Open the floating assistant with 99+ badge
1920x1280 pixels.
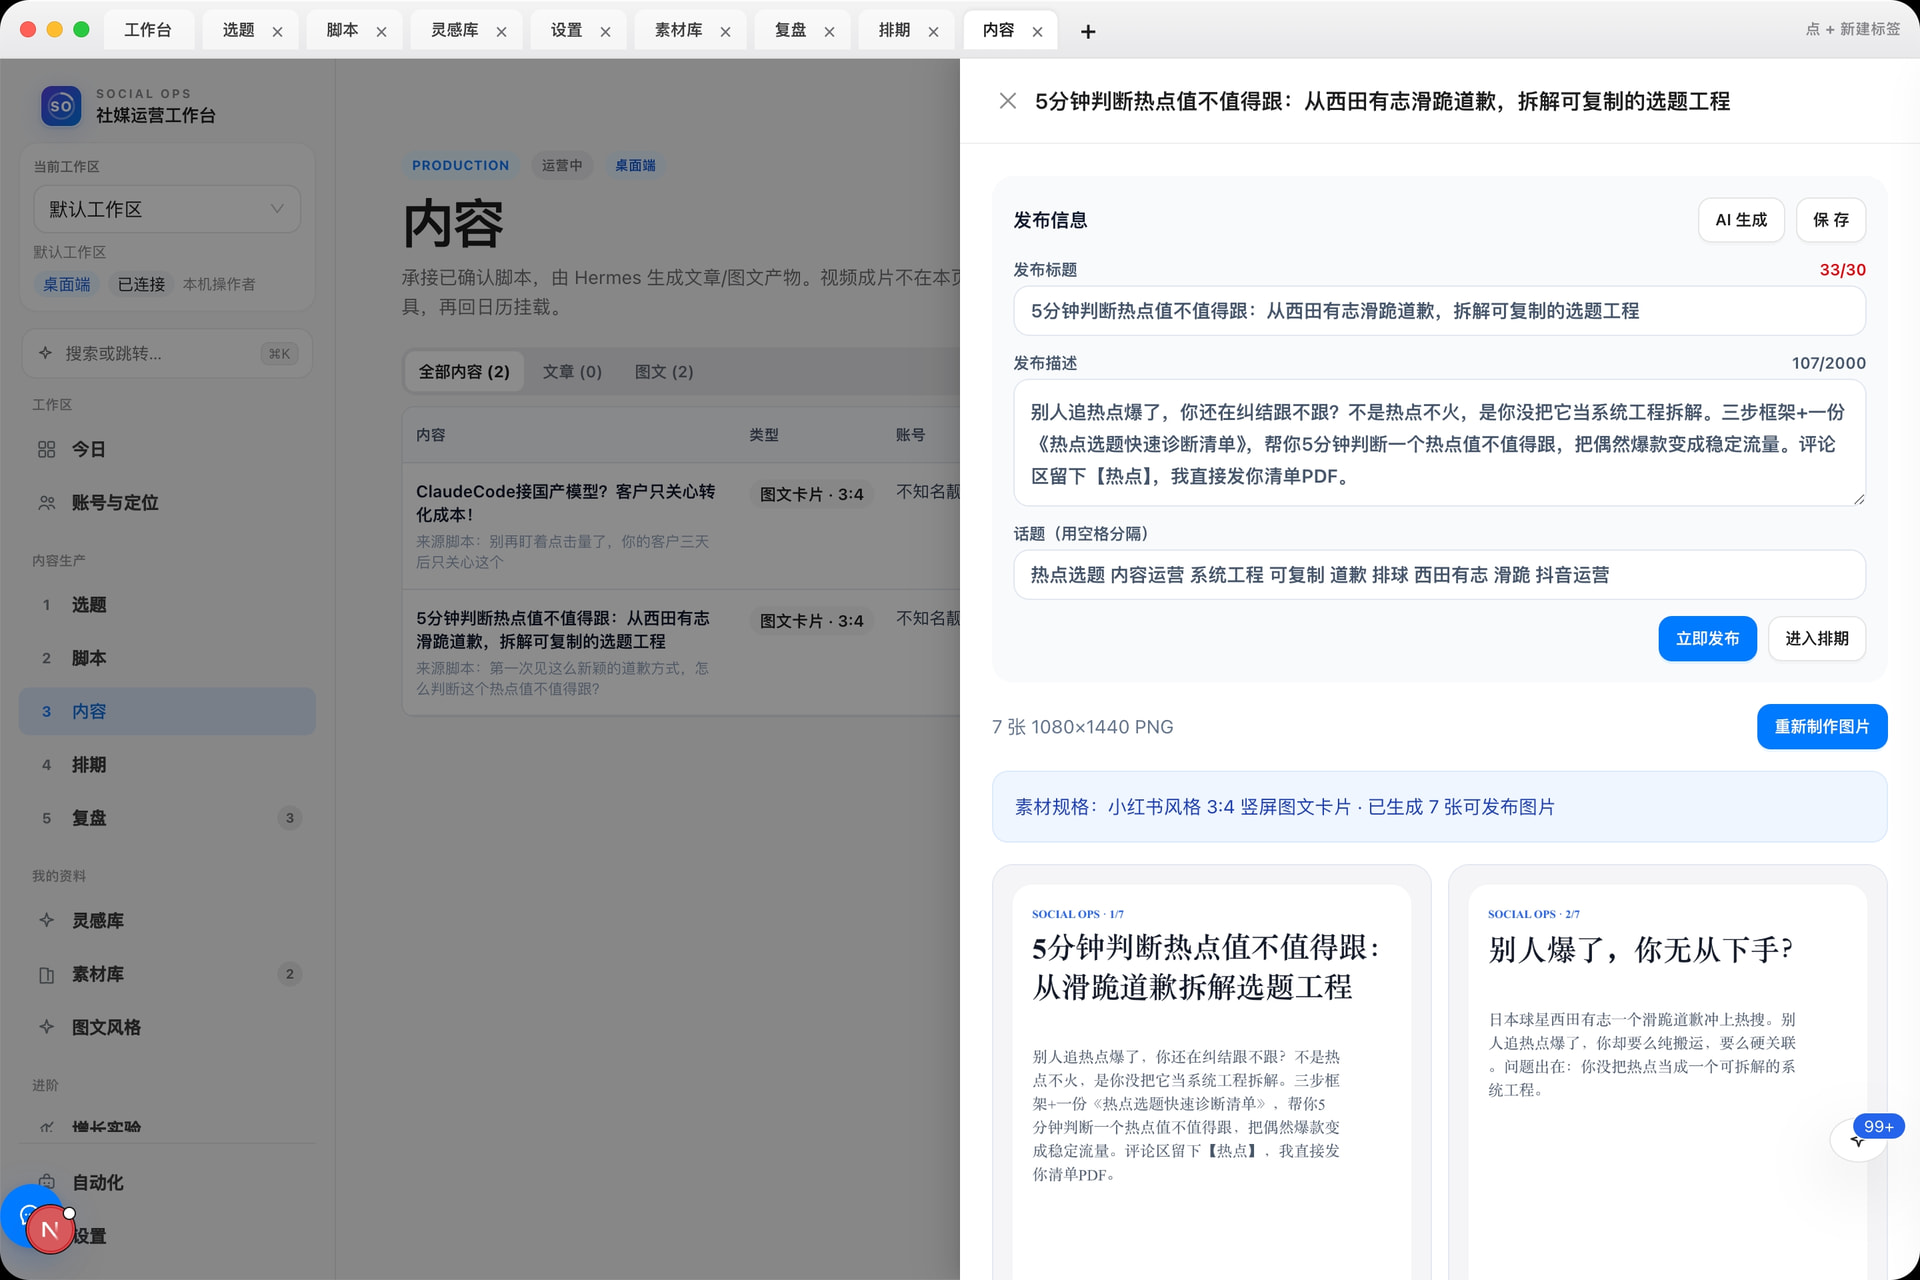coord(1858,1139)
